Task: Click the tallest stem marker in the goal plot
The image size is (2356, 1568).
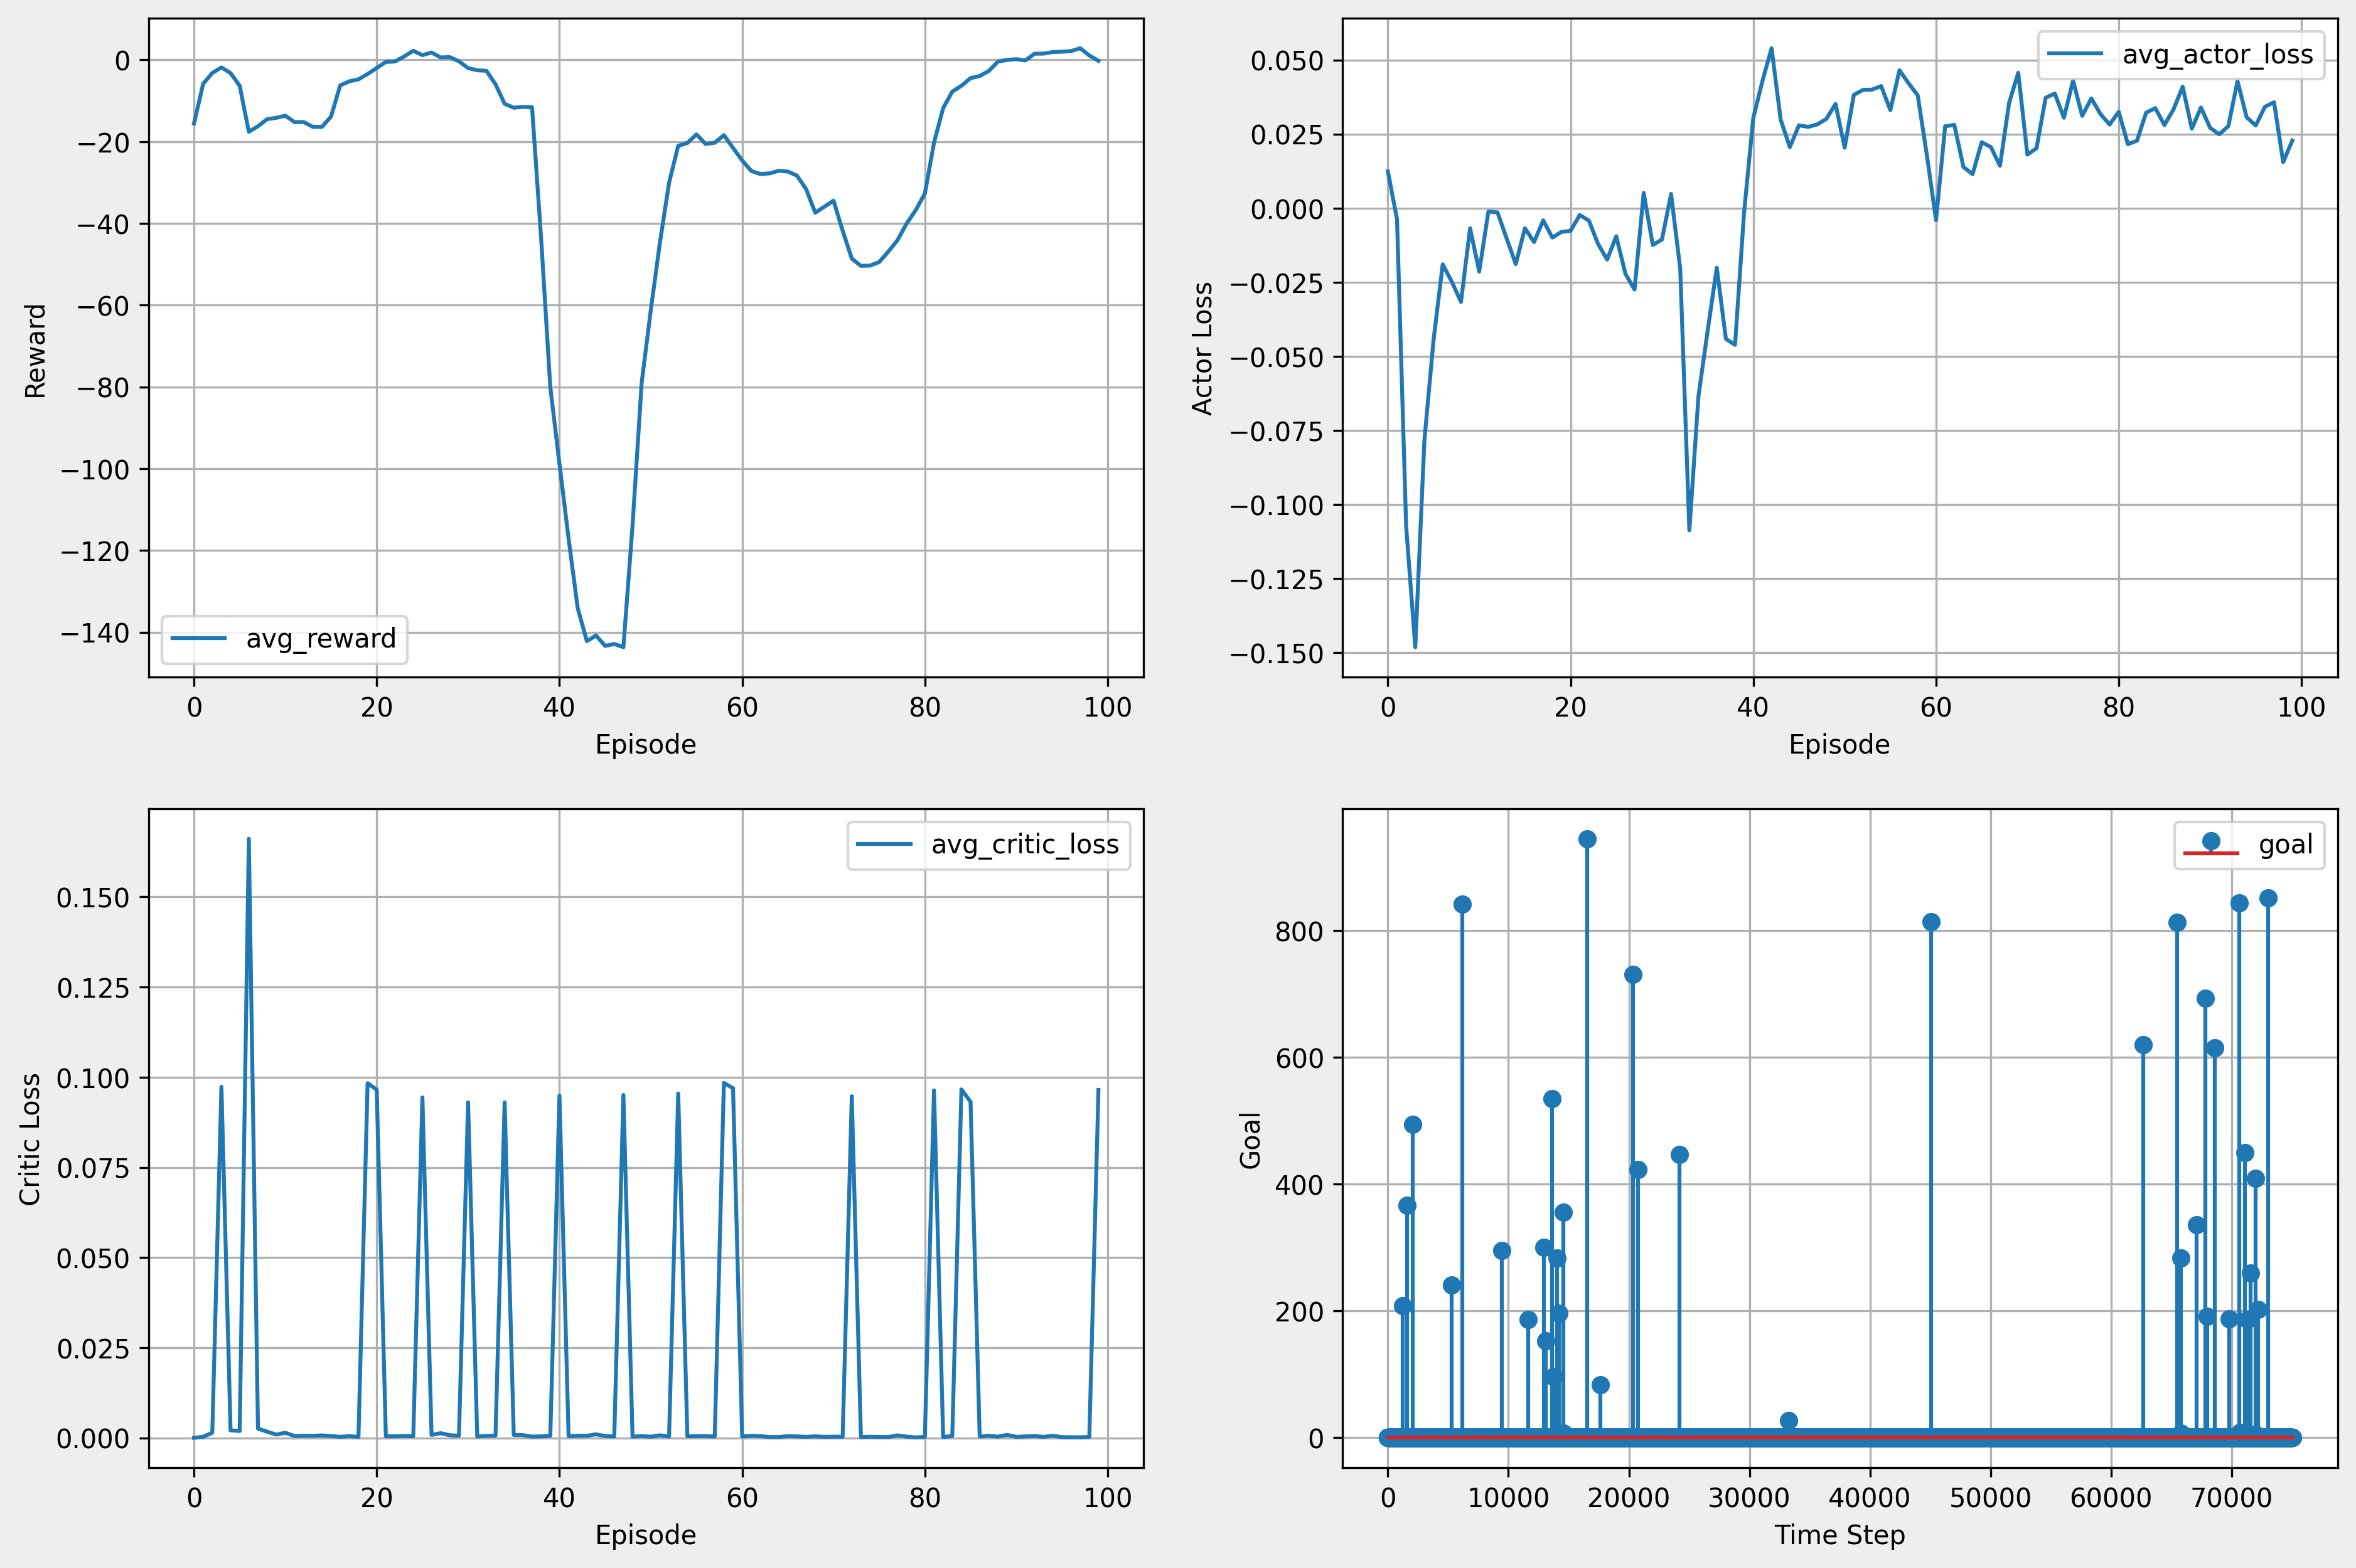Action: click(1587, 839)
